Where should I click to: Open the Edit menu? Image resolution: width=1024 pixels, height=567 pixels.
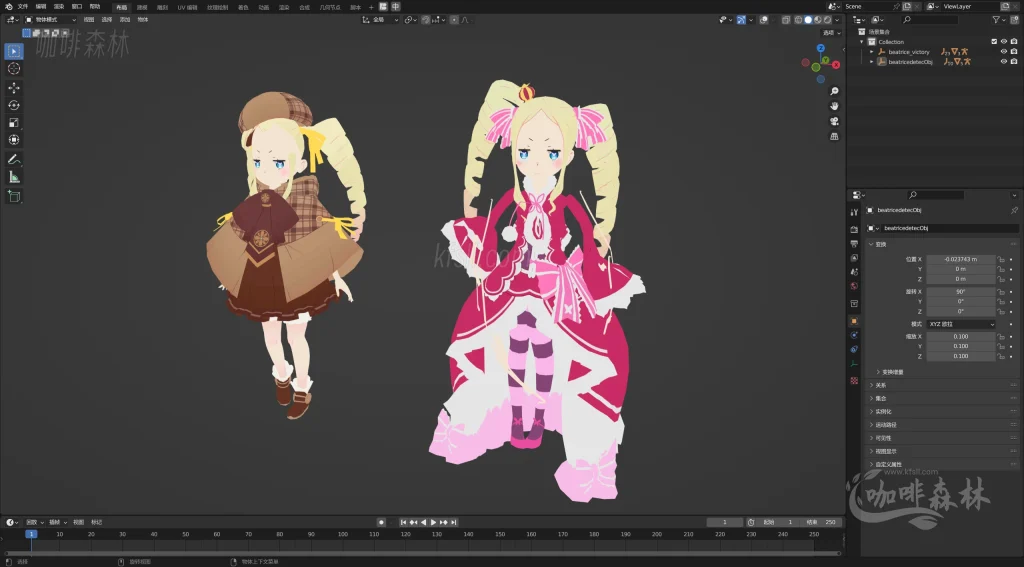[40, 7]
